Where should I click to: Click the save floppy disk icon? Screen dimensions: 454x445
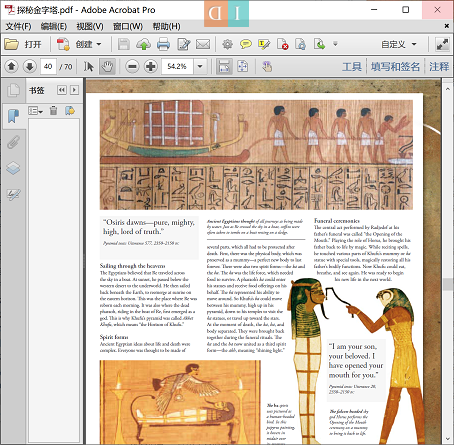(124, 44)
